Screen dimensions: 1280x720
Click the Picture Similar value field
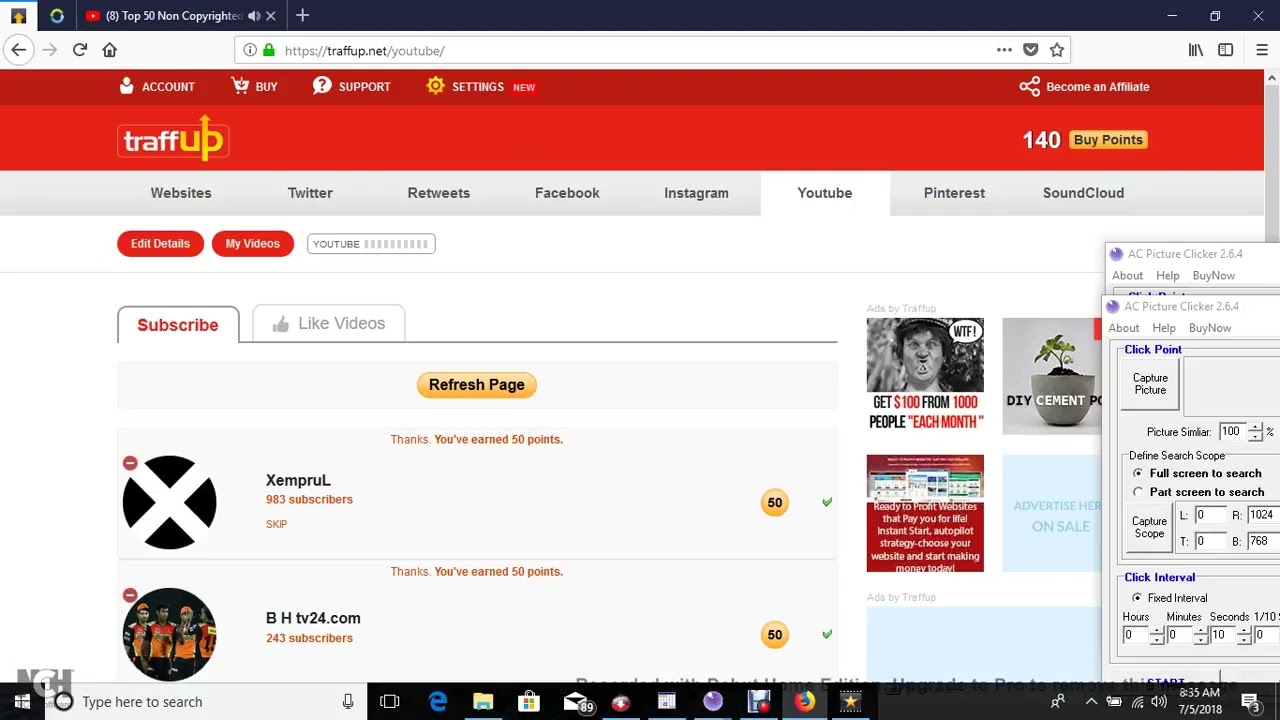point(1232,432)
